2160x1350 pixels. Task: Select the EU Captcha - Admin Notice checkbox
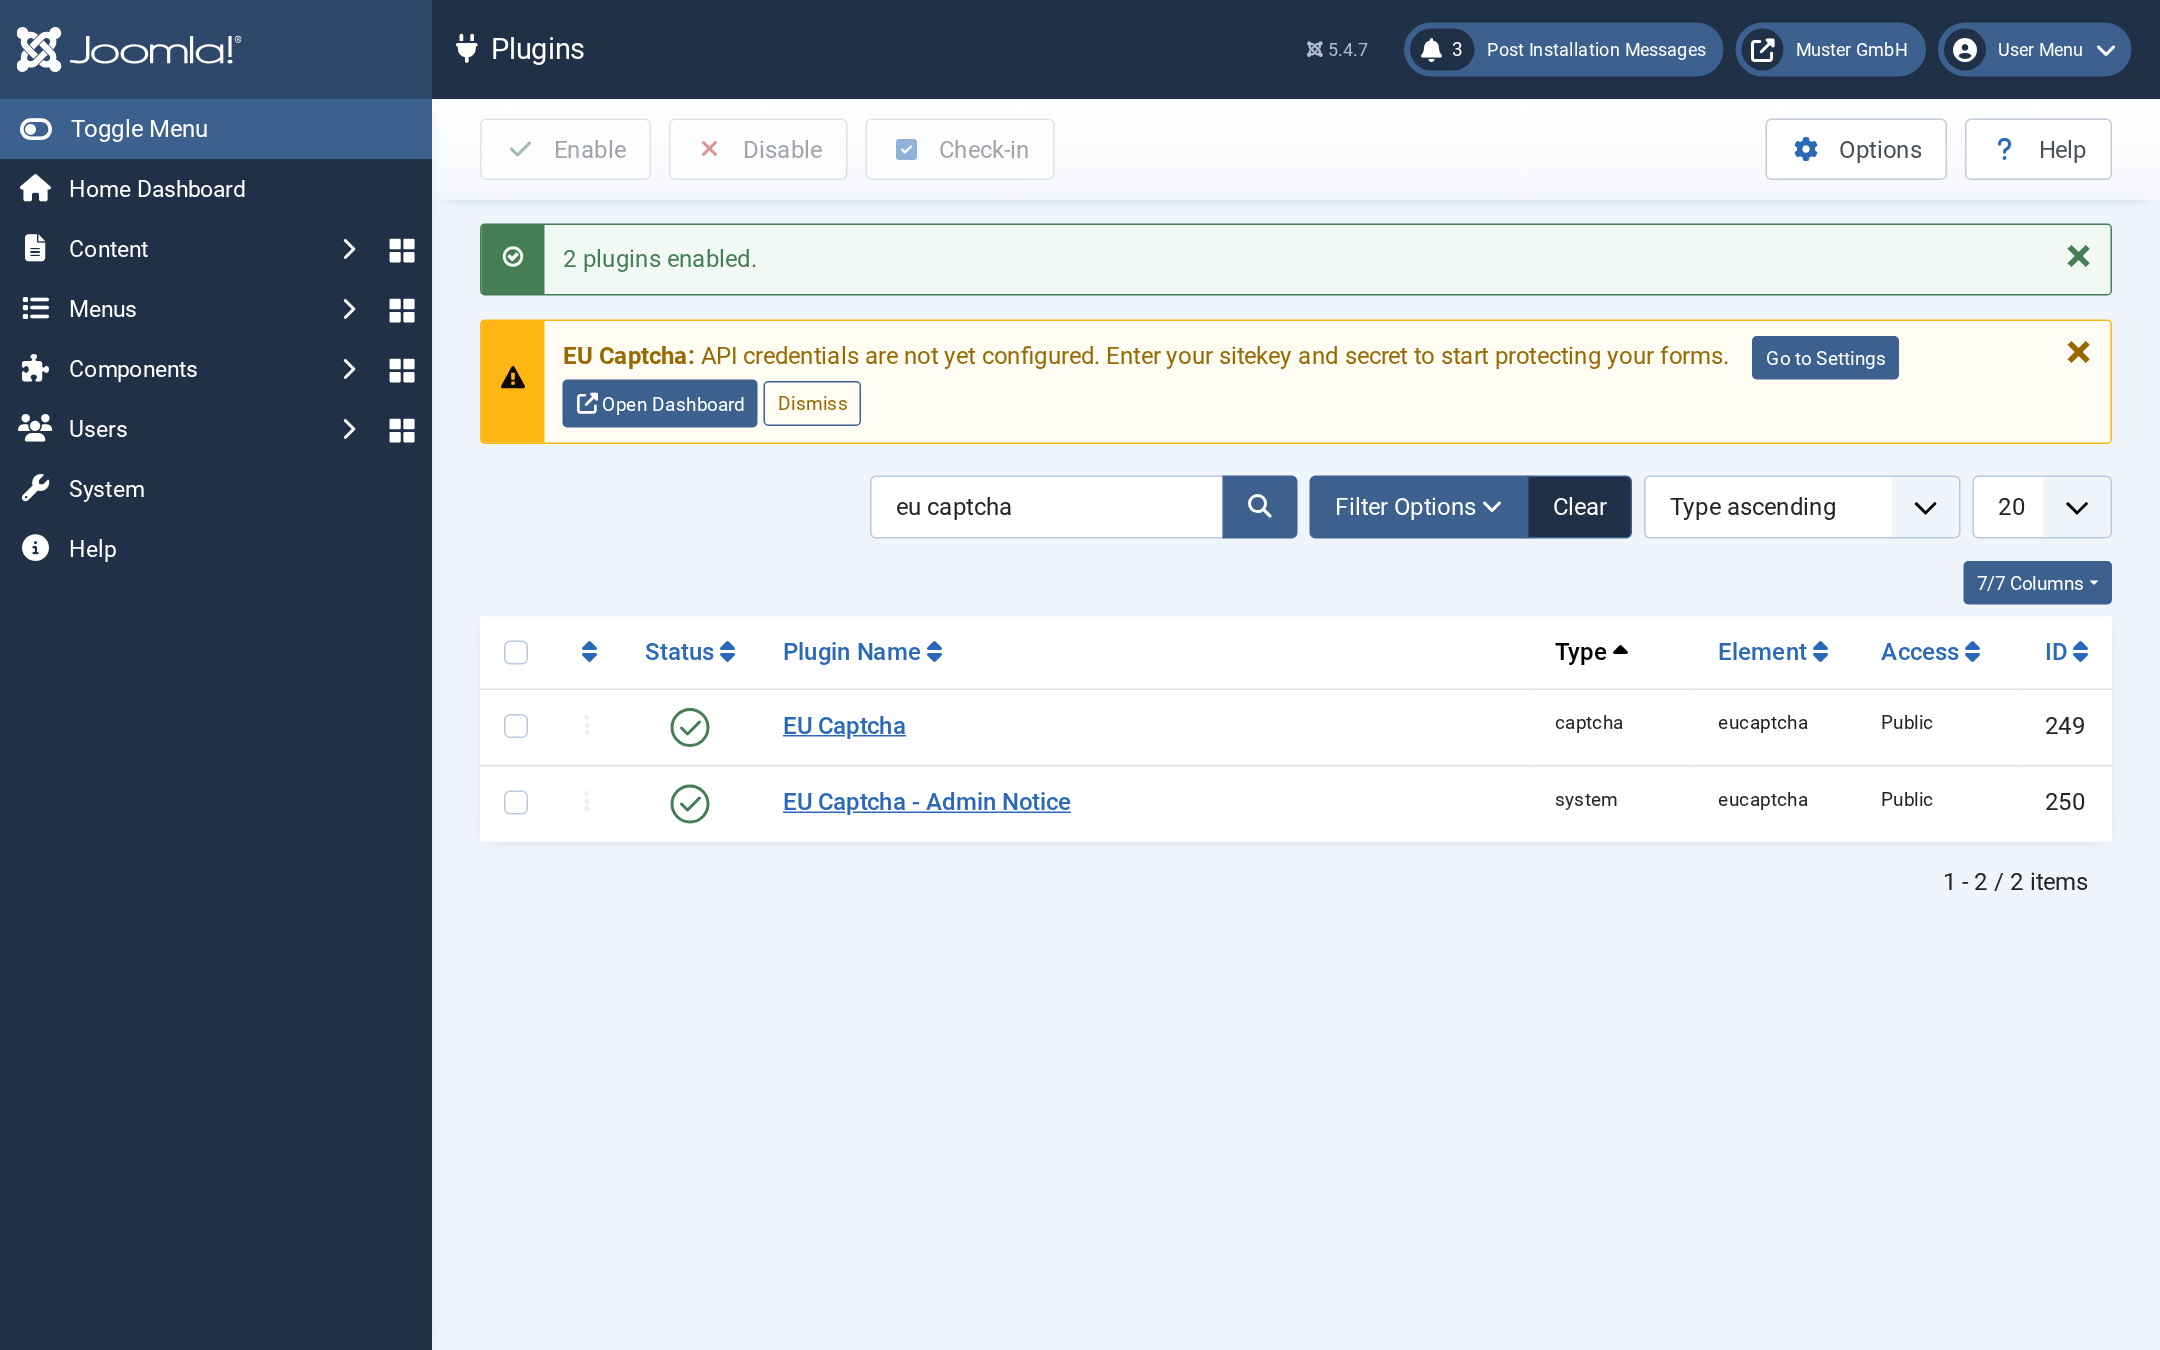click(x=516, y=802)
